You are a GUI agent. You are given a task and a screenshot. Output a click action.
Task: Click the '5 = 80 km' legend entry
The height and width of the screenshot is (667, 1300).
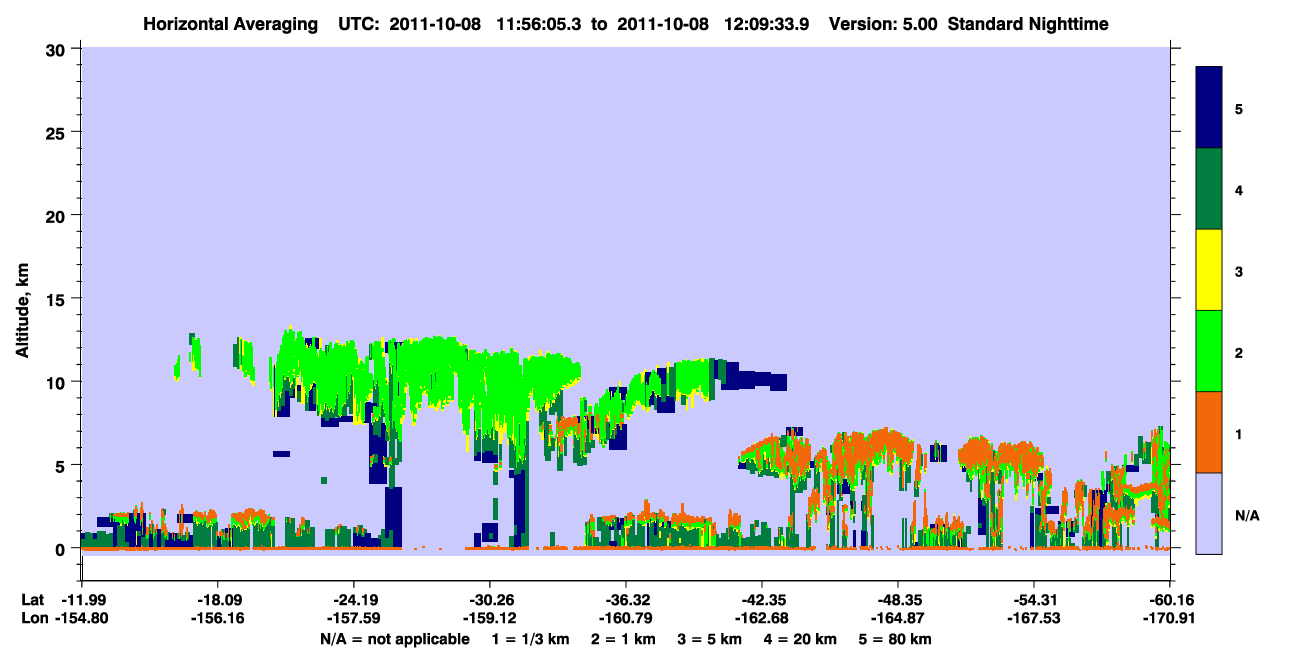[x=897, y=639]
